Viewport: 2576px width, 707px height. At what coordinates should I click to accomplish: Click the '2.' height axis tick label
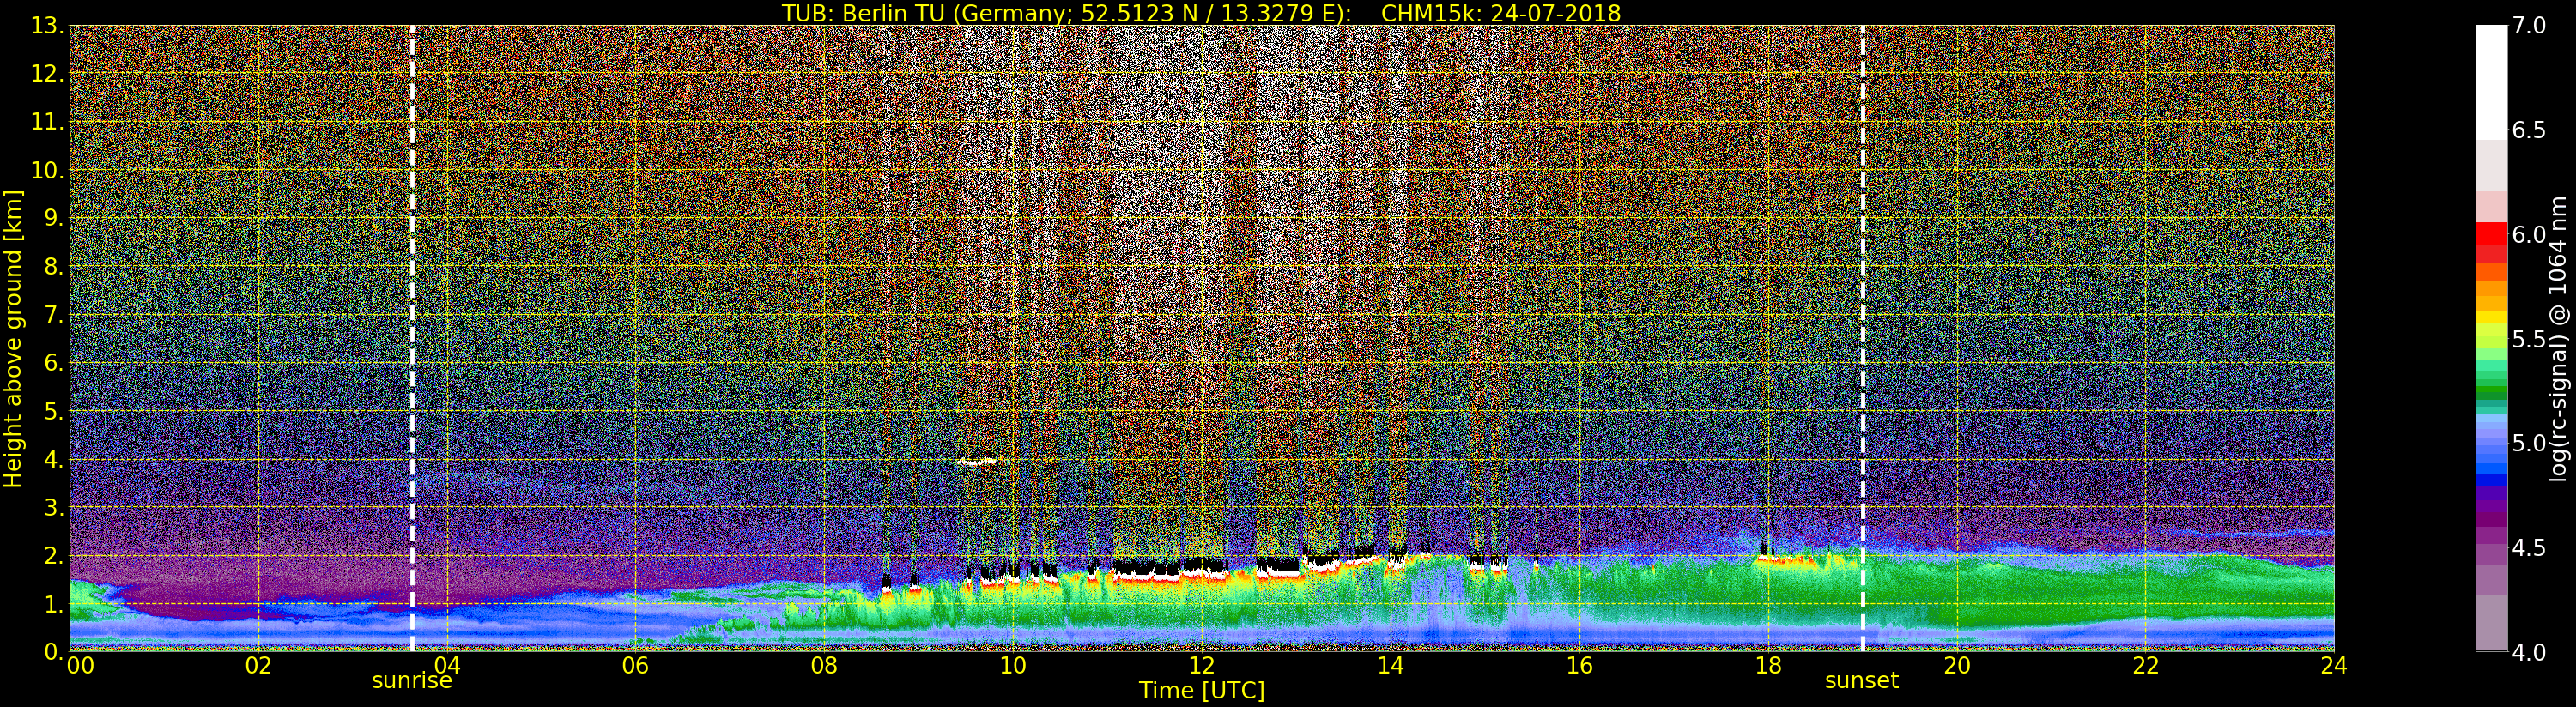[x=54, y=555]
